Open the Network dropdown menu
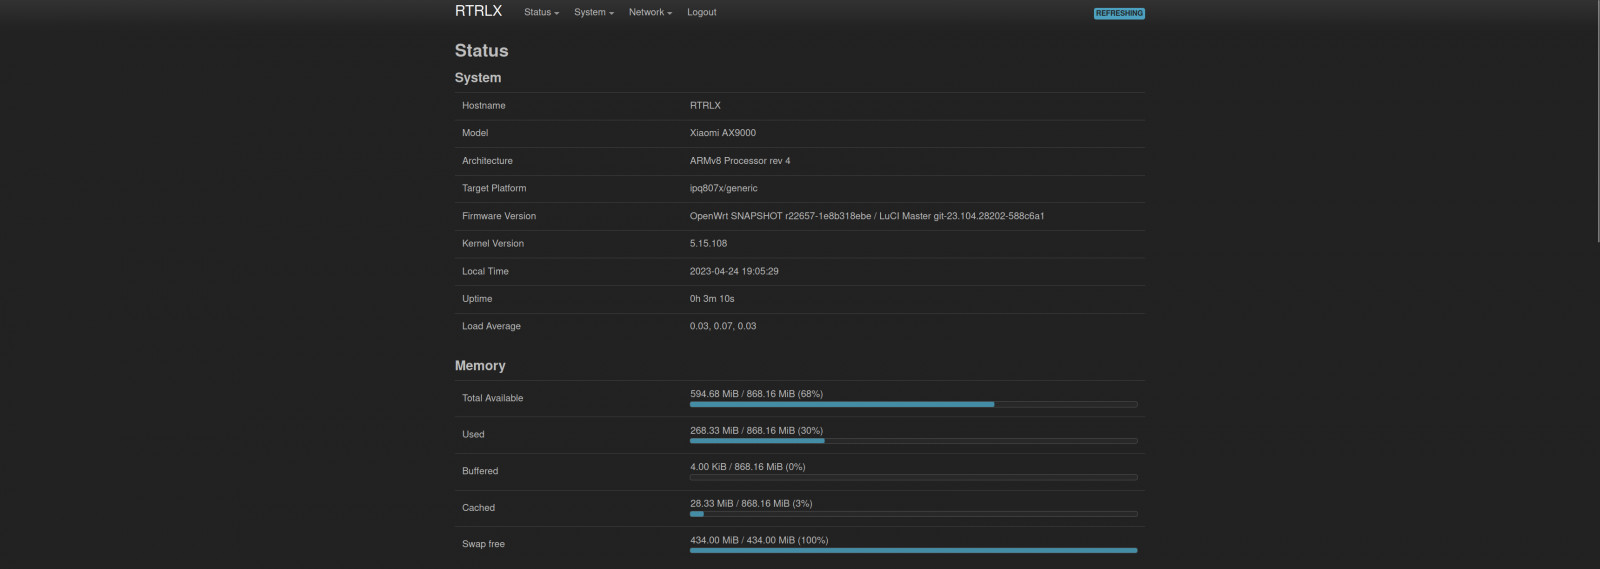Viewport: 1600px width, 569px height. click(650, 12)
